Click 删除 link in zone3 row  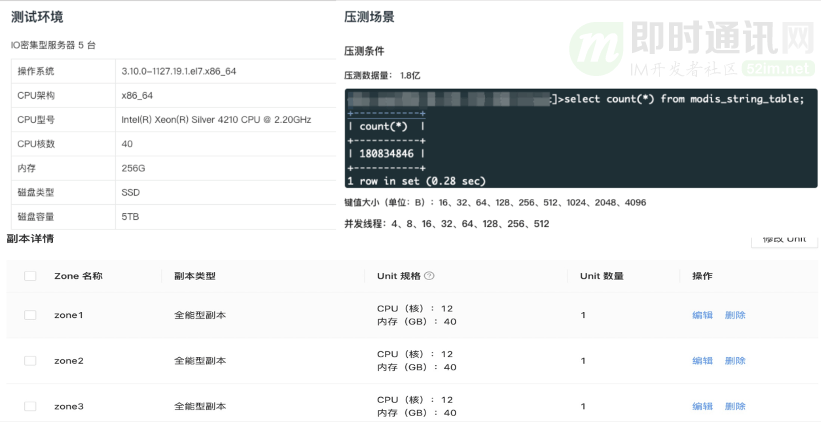click(735, 406)
